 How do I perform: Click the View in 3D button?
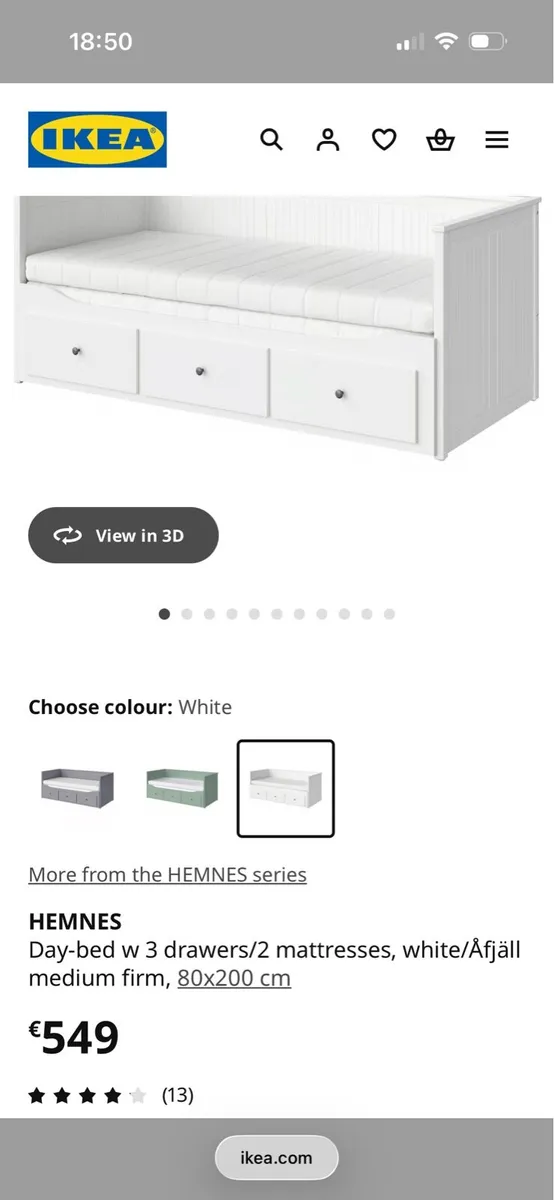[x=123, y=535]
